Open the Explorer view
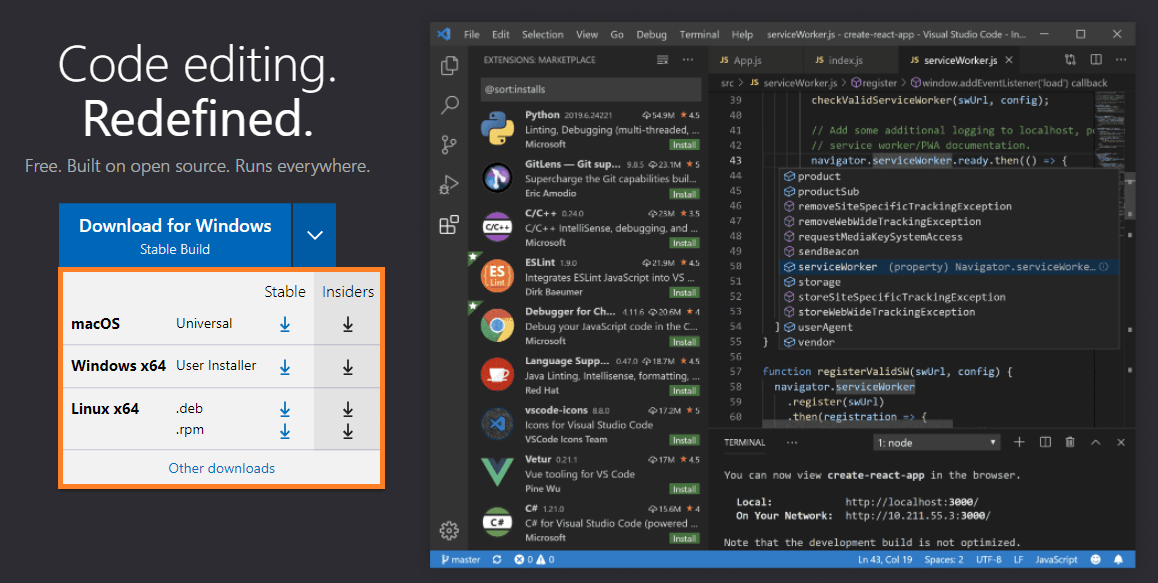 click(x=449, y=64)
